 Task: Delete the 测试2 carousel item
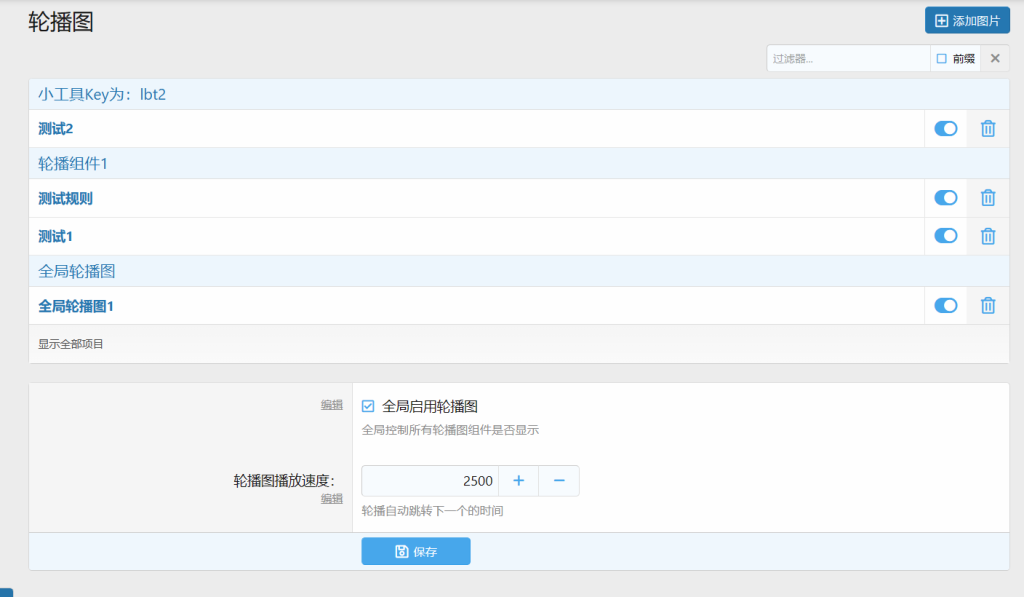point(987,129)
